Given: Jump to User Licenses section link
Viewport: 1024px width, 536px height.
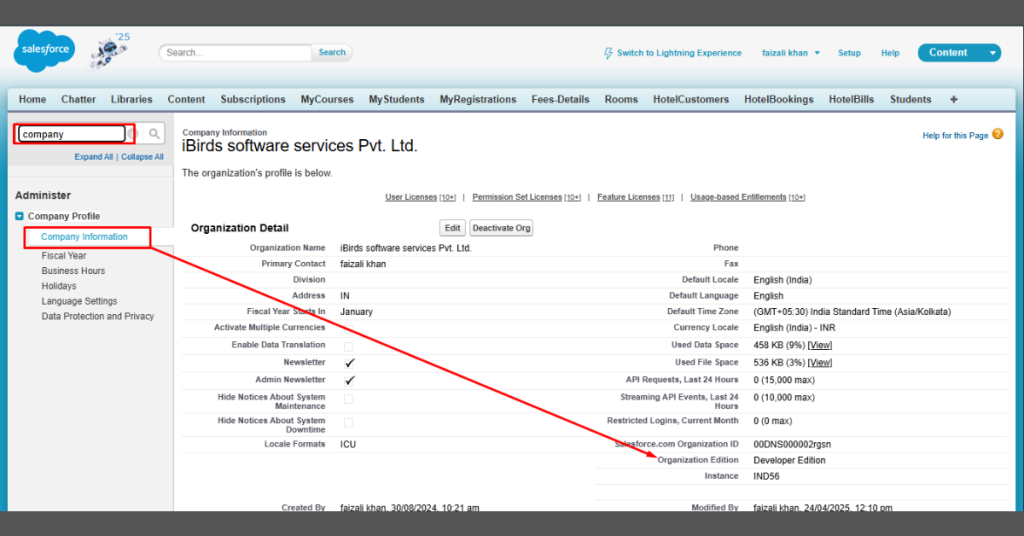Looking at the screenshot, I should pyautogui.click(x=411, y=197).
